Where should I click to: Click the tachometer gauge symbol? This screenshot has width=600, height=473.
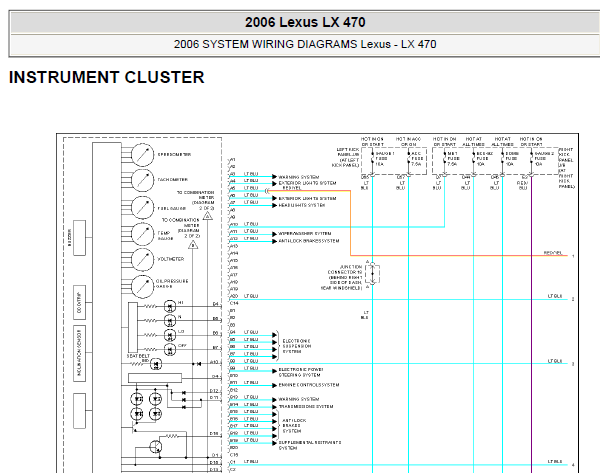pyautogui.click(x=142, y=180)
